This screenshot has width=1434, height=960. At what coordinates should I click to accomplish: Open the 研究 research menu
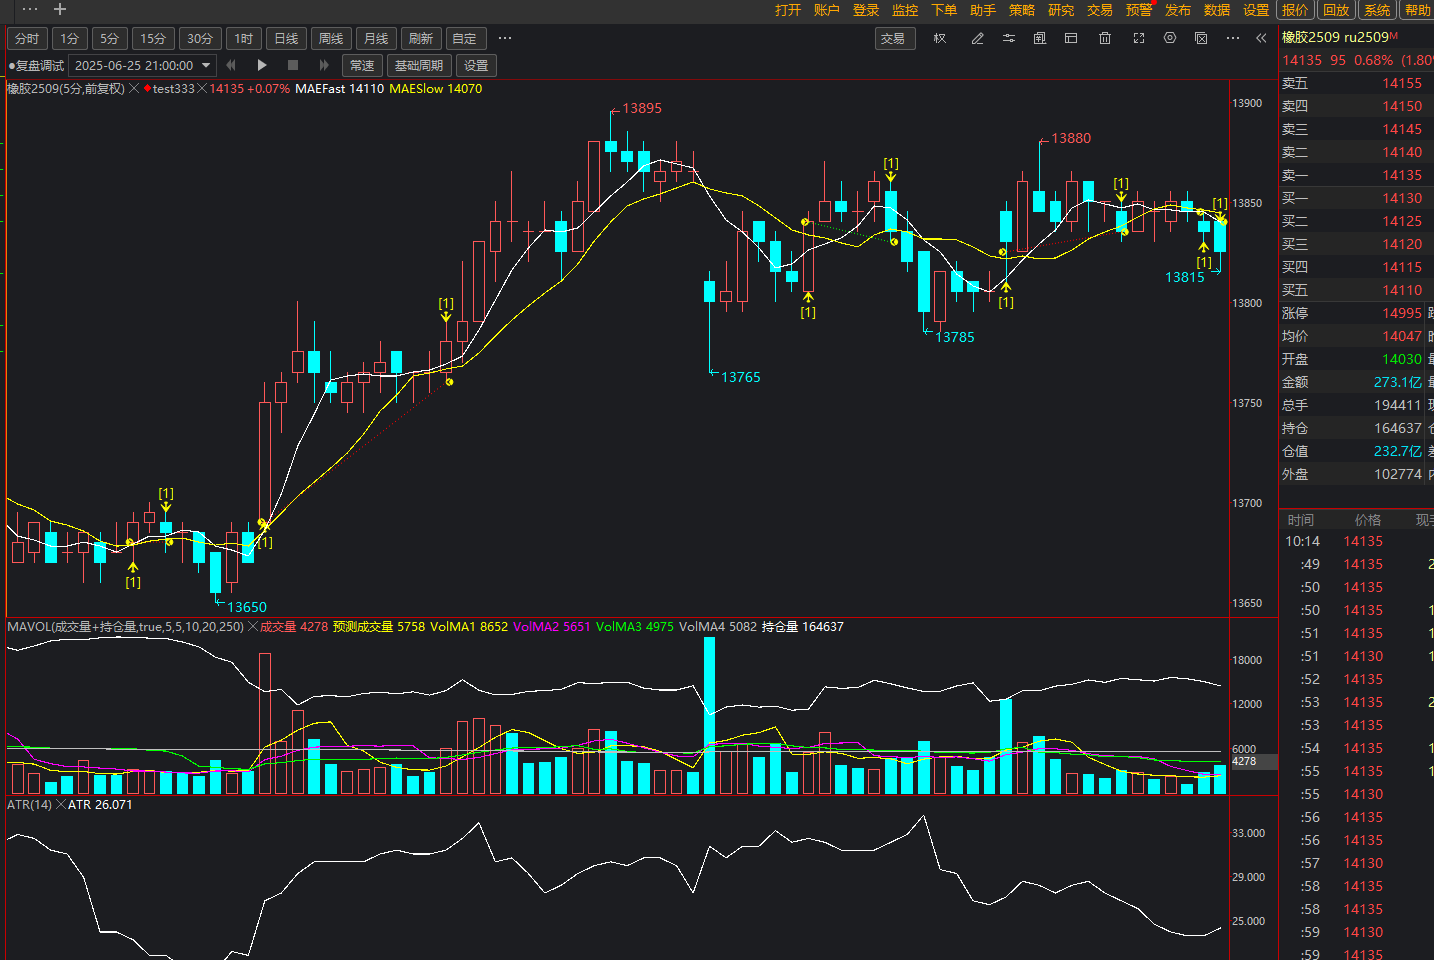[x=1061, y=10]
